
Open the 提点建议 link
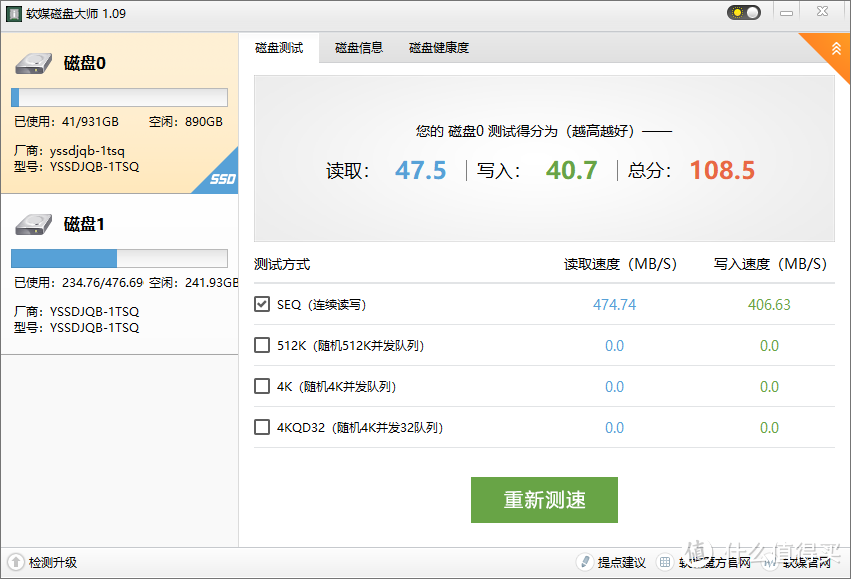[x=622, y=563]
